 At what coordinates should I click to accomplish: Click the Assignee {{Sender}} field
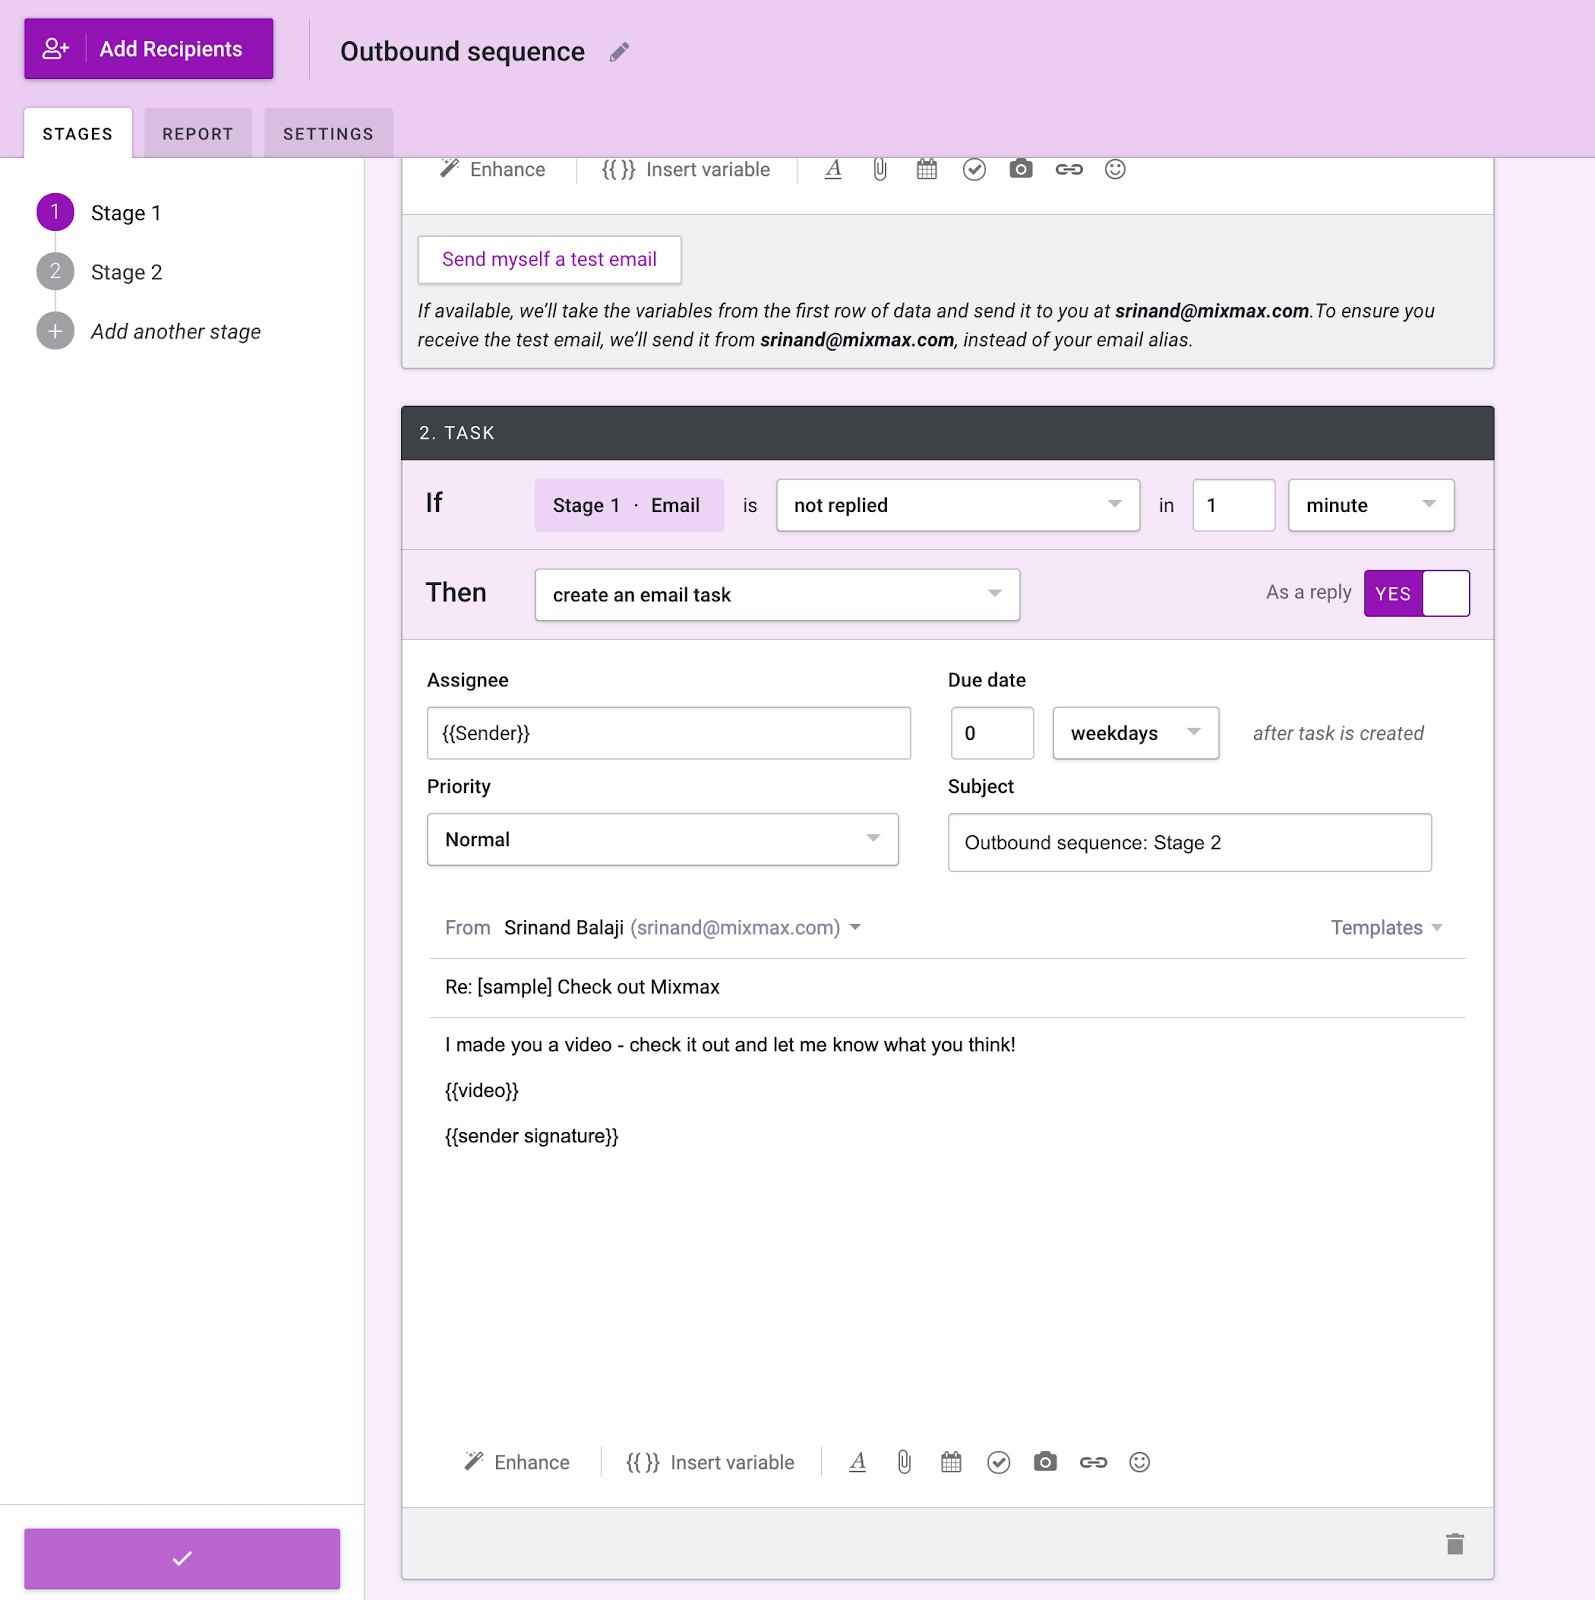[x=669, y=733]
